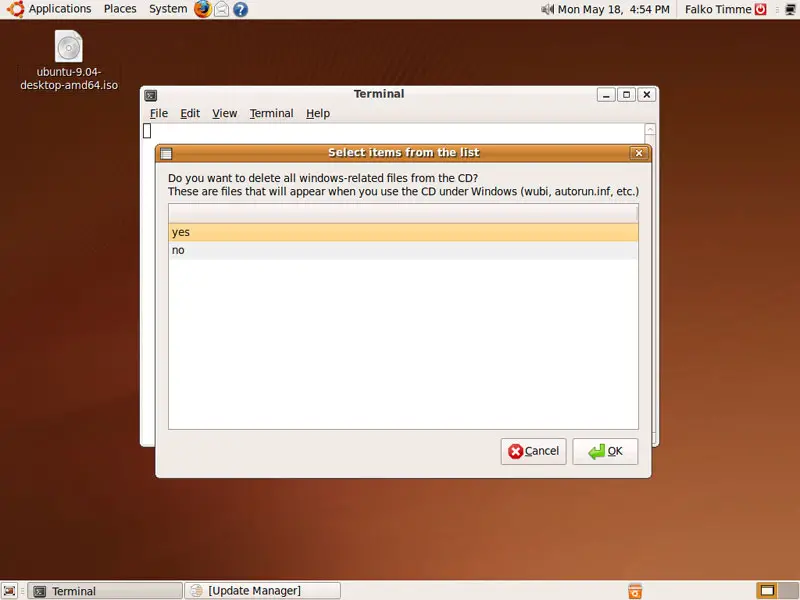800x600 pixels.
Task: Open the date and time calendar
Action: click(x=614, y=9)
